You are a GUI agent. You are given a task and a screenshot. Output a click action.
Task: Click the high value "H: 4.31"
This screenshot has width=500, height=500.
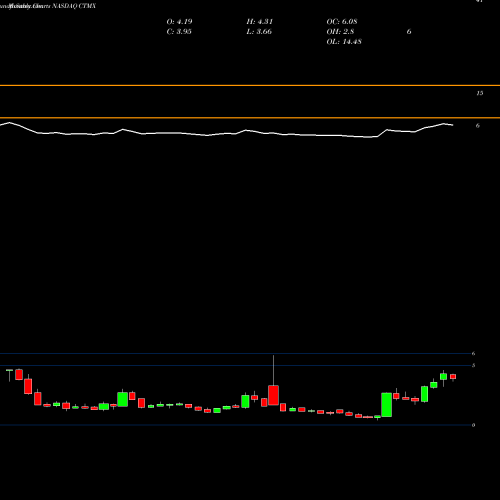(260, 22)
